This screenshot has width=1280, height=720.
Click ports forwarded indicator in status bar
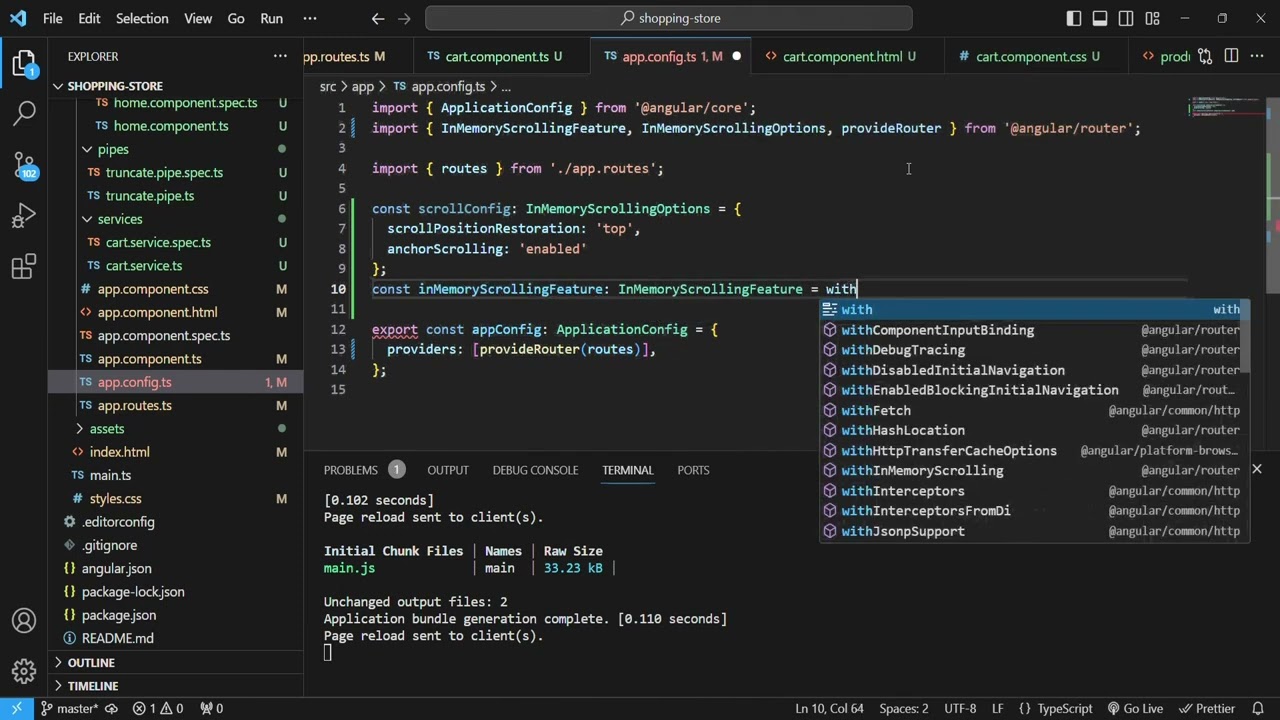[x=212, y=708]
